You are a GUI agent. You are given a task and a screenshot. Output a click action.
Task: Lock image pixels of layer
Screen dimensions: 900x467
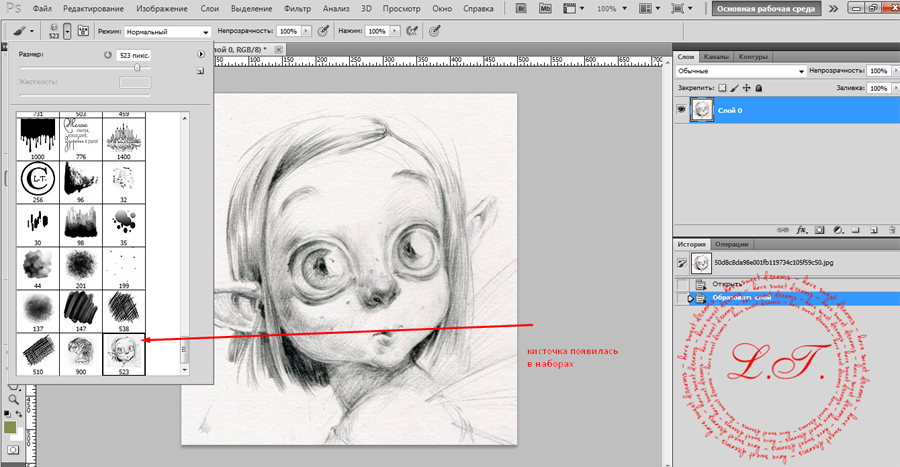(x=734, y=88)
